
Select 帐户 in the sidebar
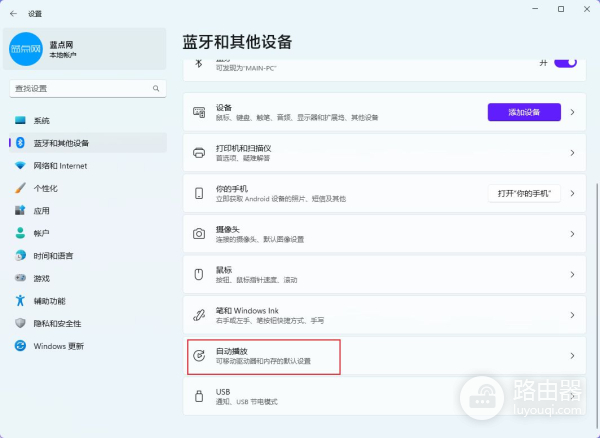88,233
